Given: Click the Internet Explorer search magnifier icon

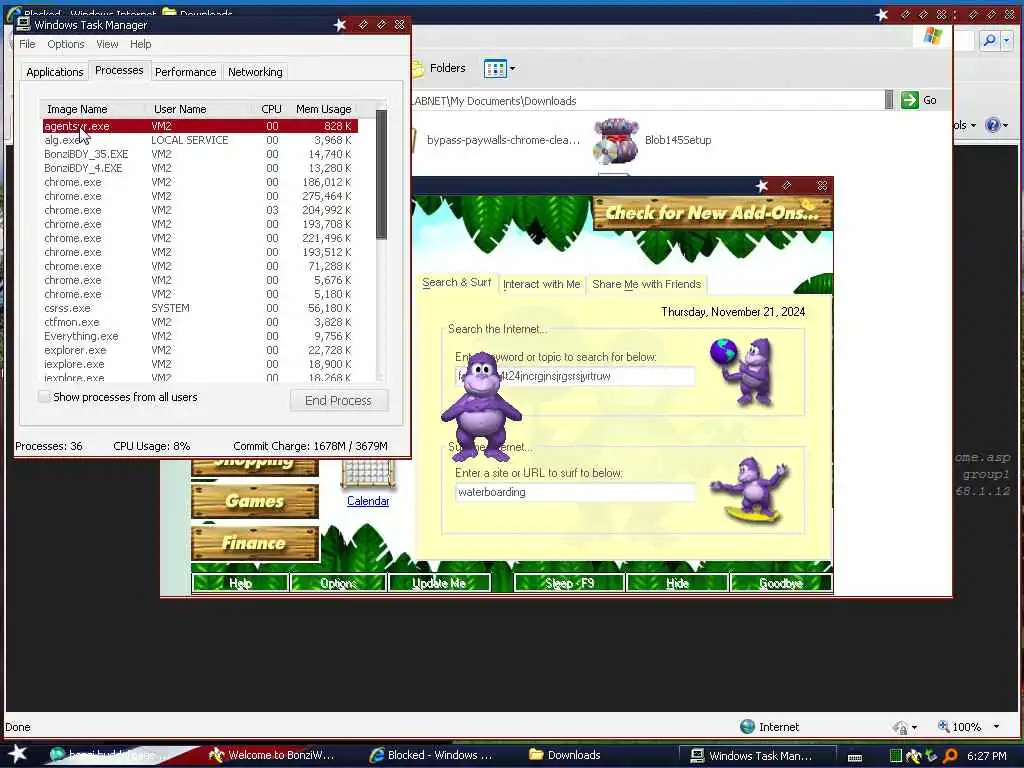Looking at the screenshot, I should point(990,40).
